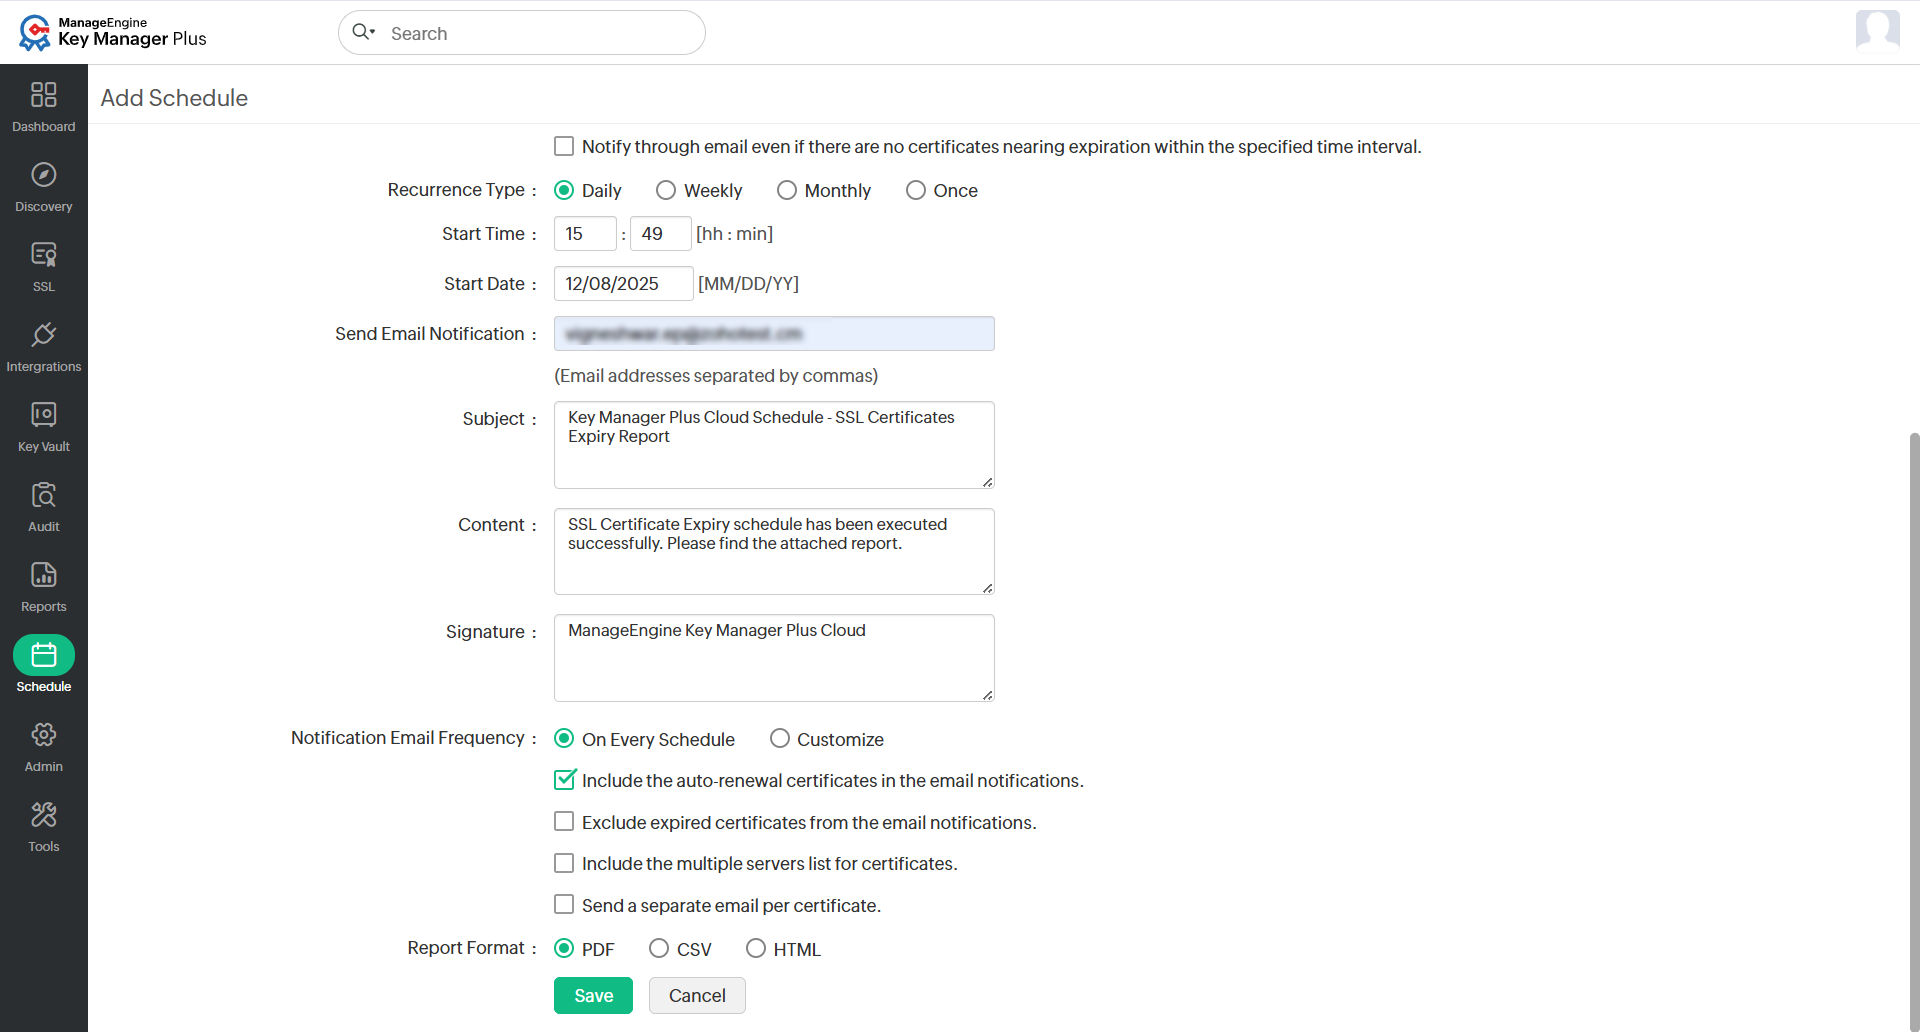This screenshot has width=1920, height=1032.
Task: Click the "[hh : min]" time format hint
Action: [734, 234]
